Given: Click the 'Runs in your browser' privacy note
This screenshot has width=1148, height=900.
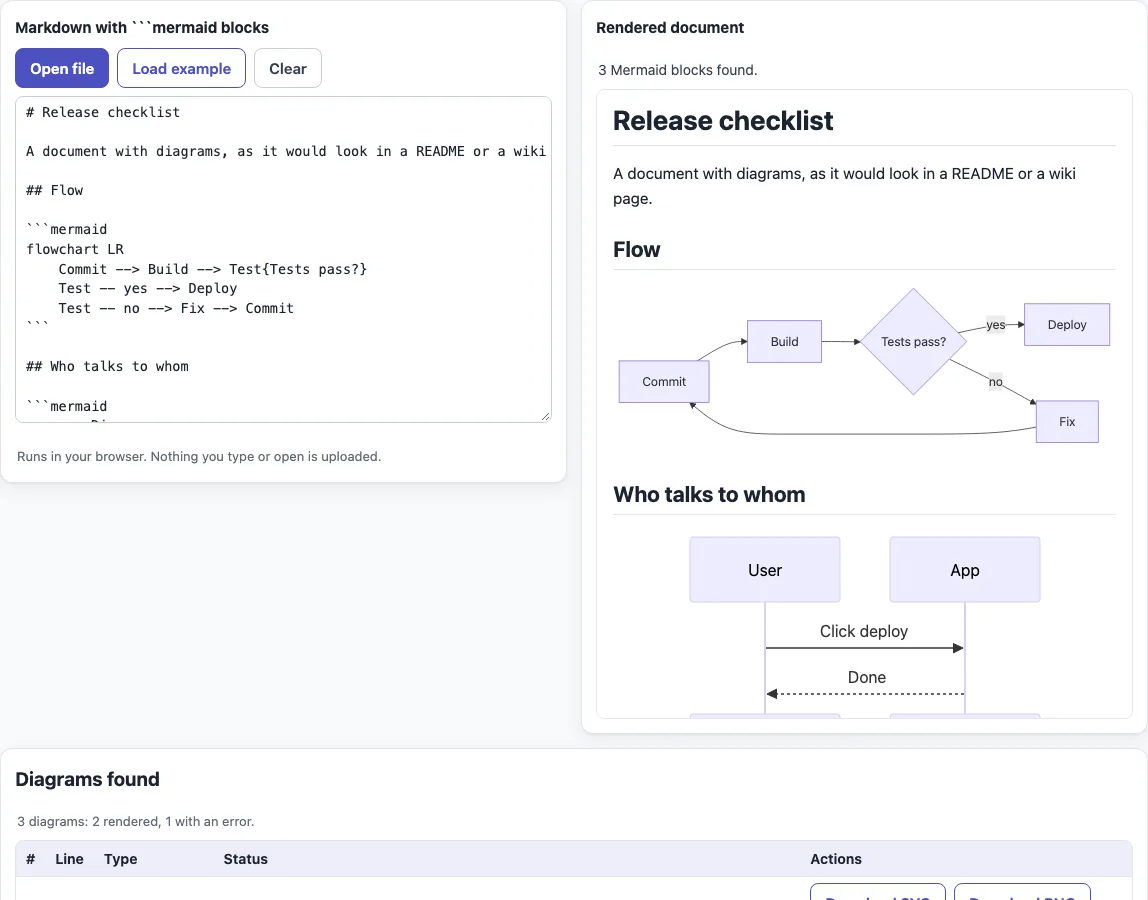Looking at the screenshot, I should tap(199, 456).
